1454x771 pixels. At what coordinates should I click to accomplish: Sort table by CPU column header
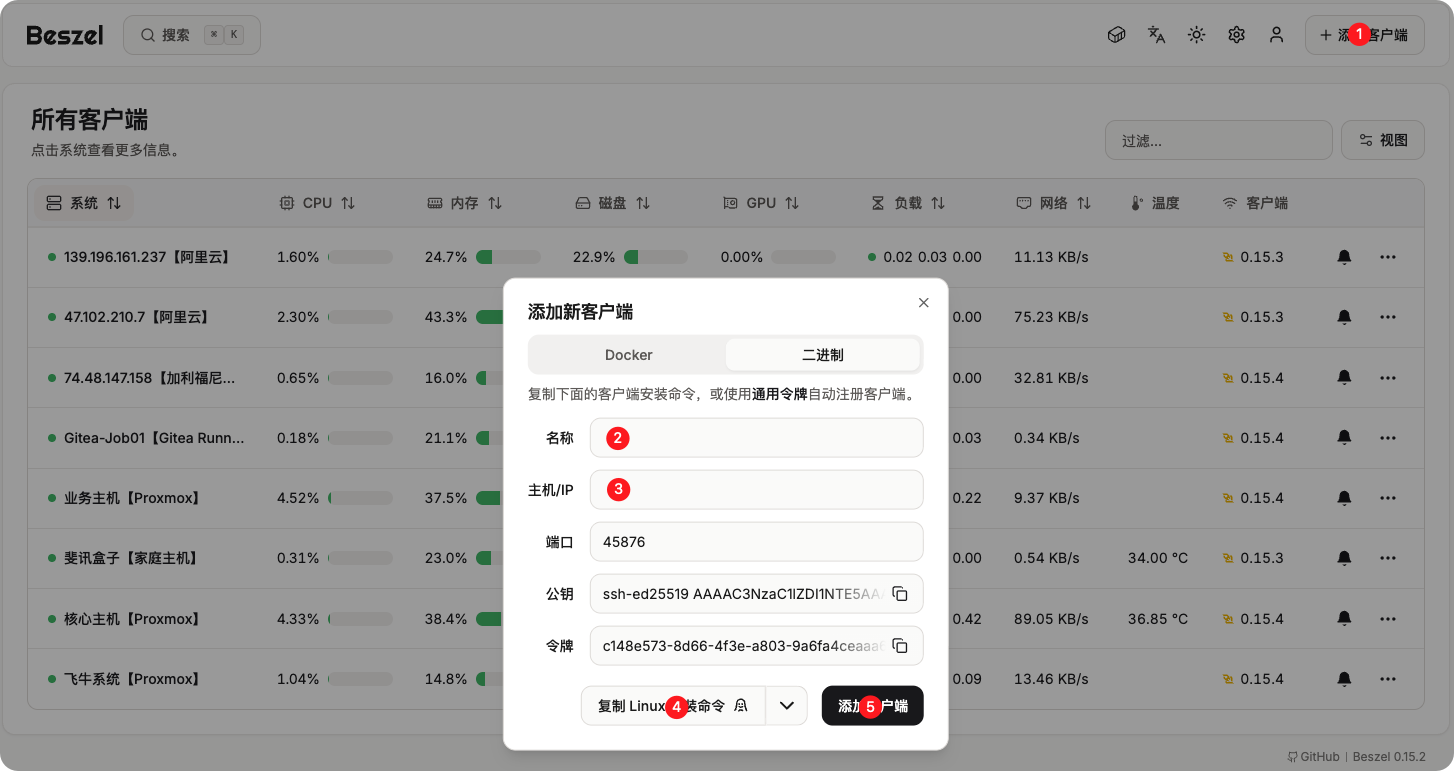coord(318,203)
